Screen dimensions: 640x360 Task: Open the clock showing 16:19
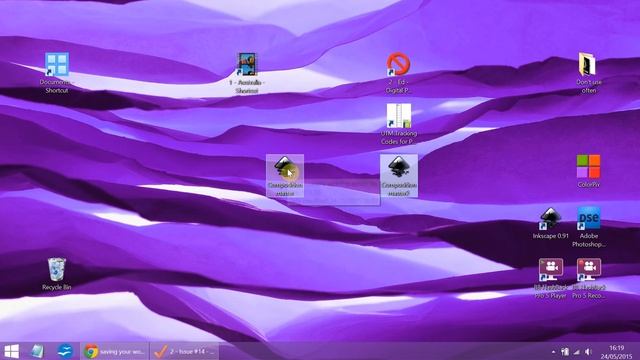pyautogui.click(x=616, y=351)
